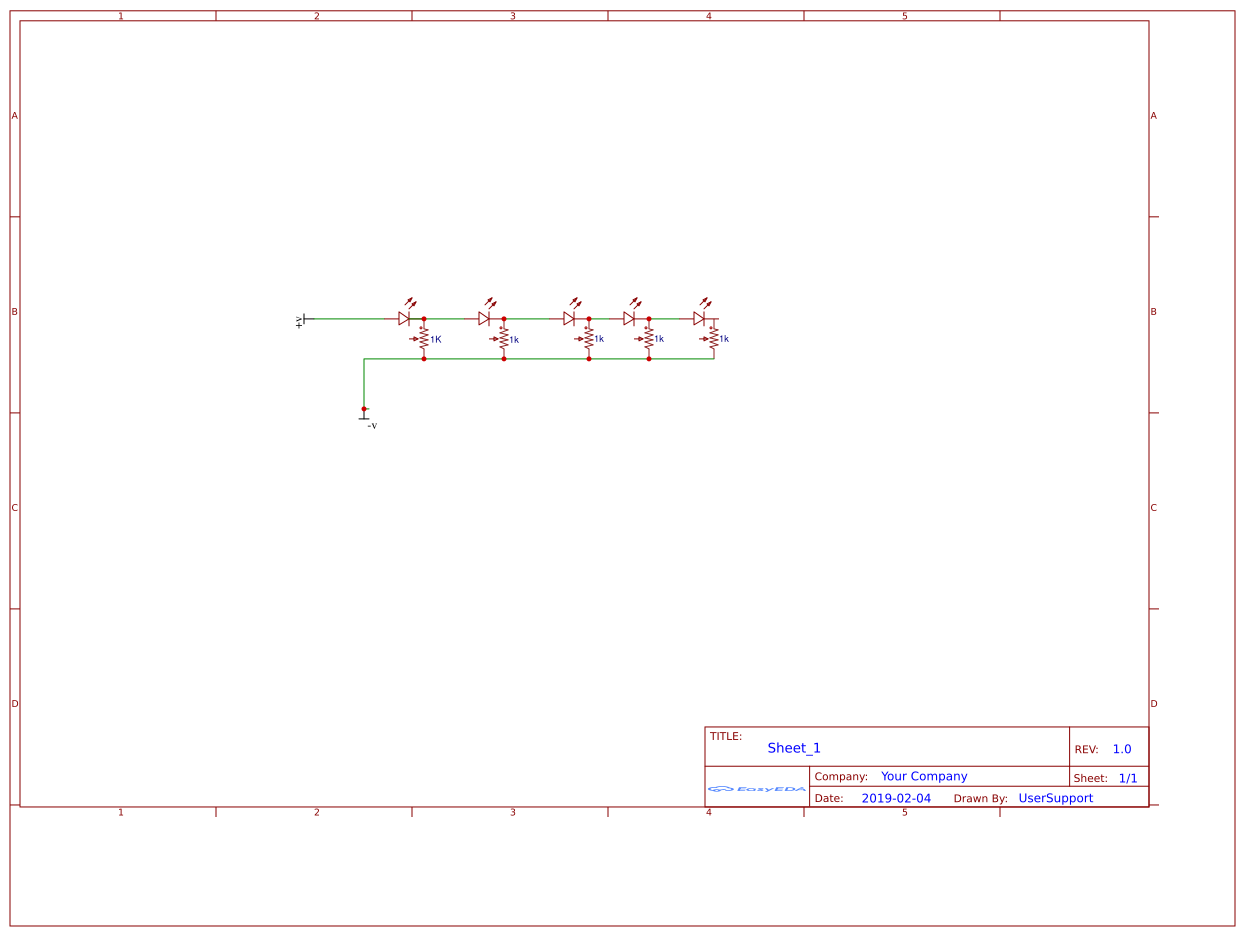Viewport: 1245px width, 936px height.
Task: Click the horizontal wire connecting the photodiodes
Action: [450, 317]
